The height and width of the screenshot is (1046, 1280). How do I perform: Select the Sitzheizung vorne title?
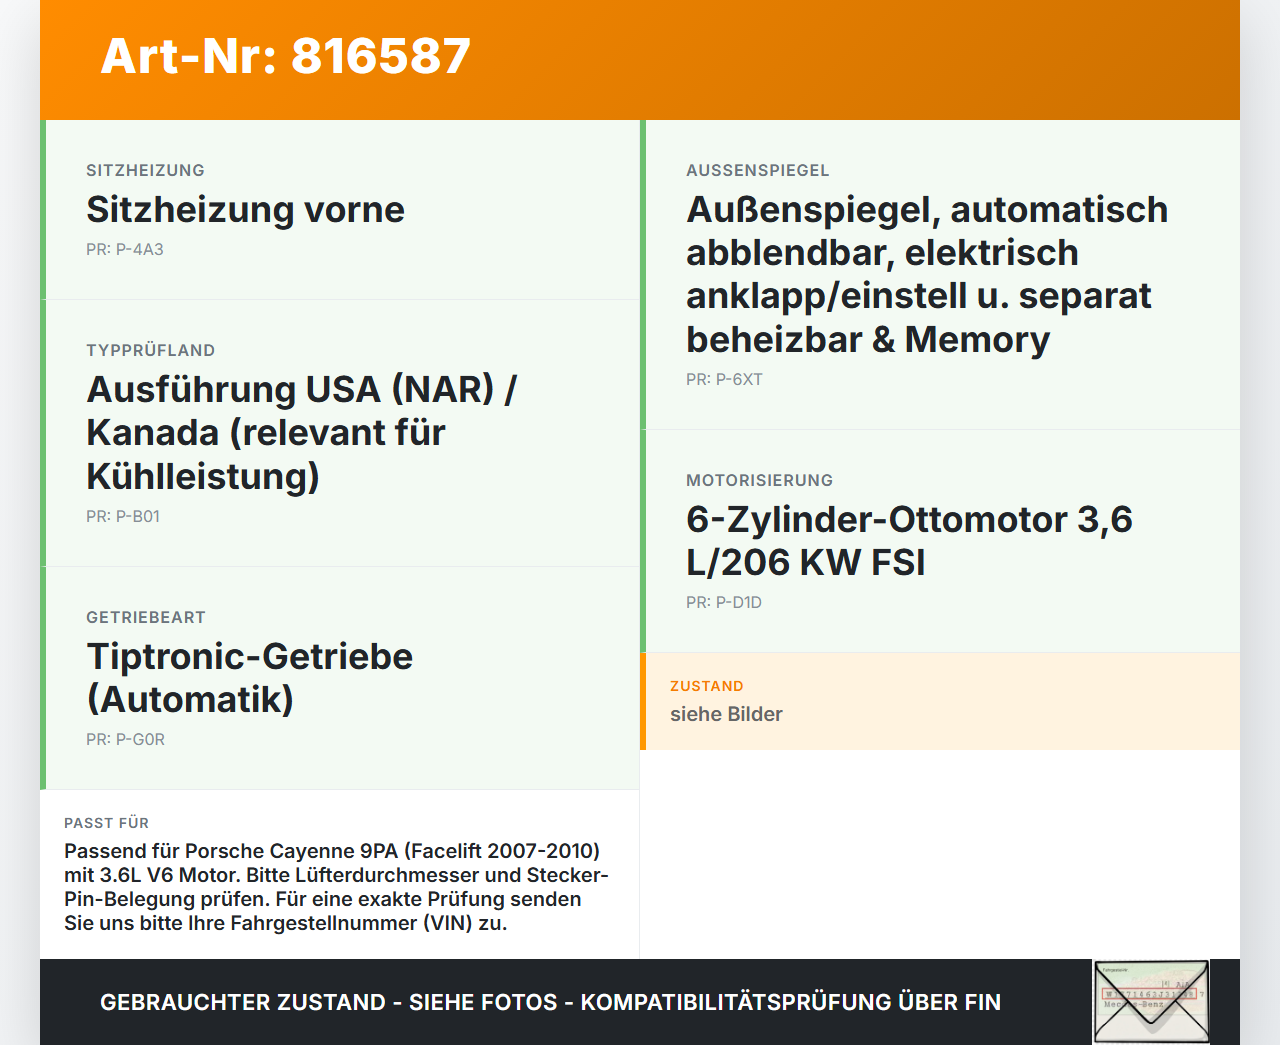(x=245, y=210)
